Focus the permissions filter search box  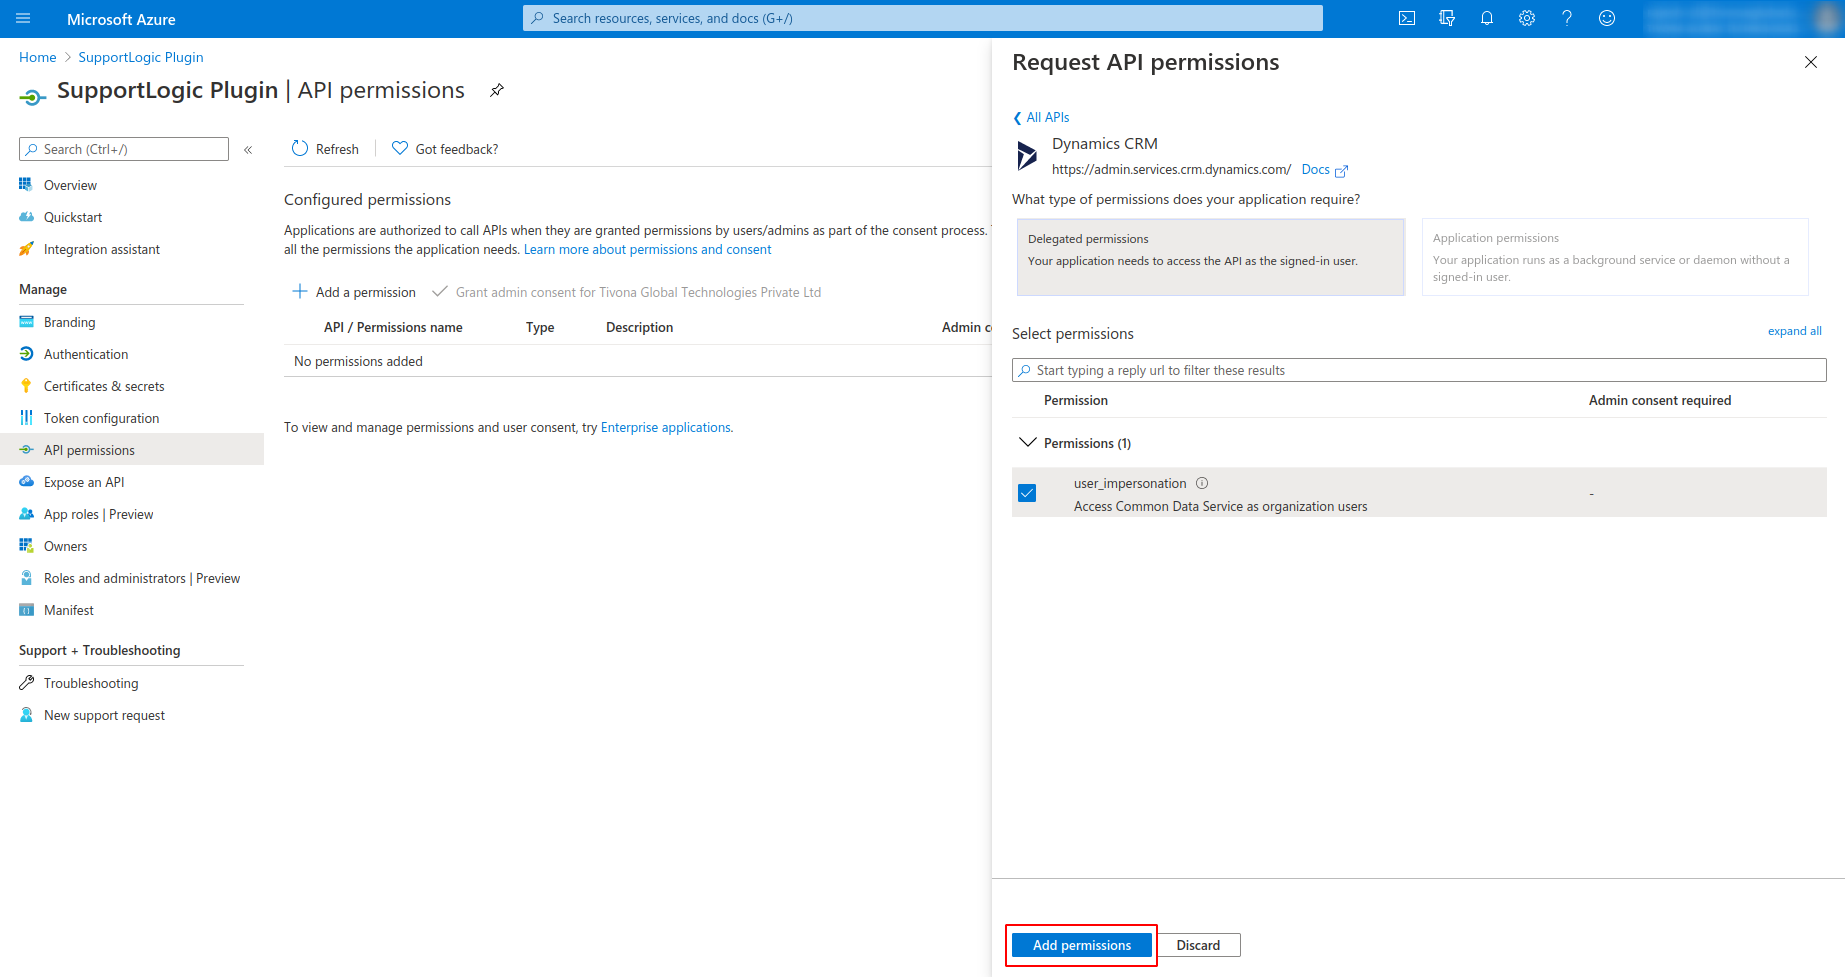coord(1419,370)
